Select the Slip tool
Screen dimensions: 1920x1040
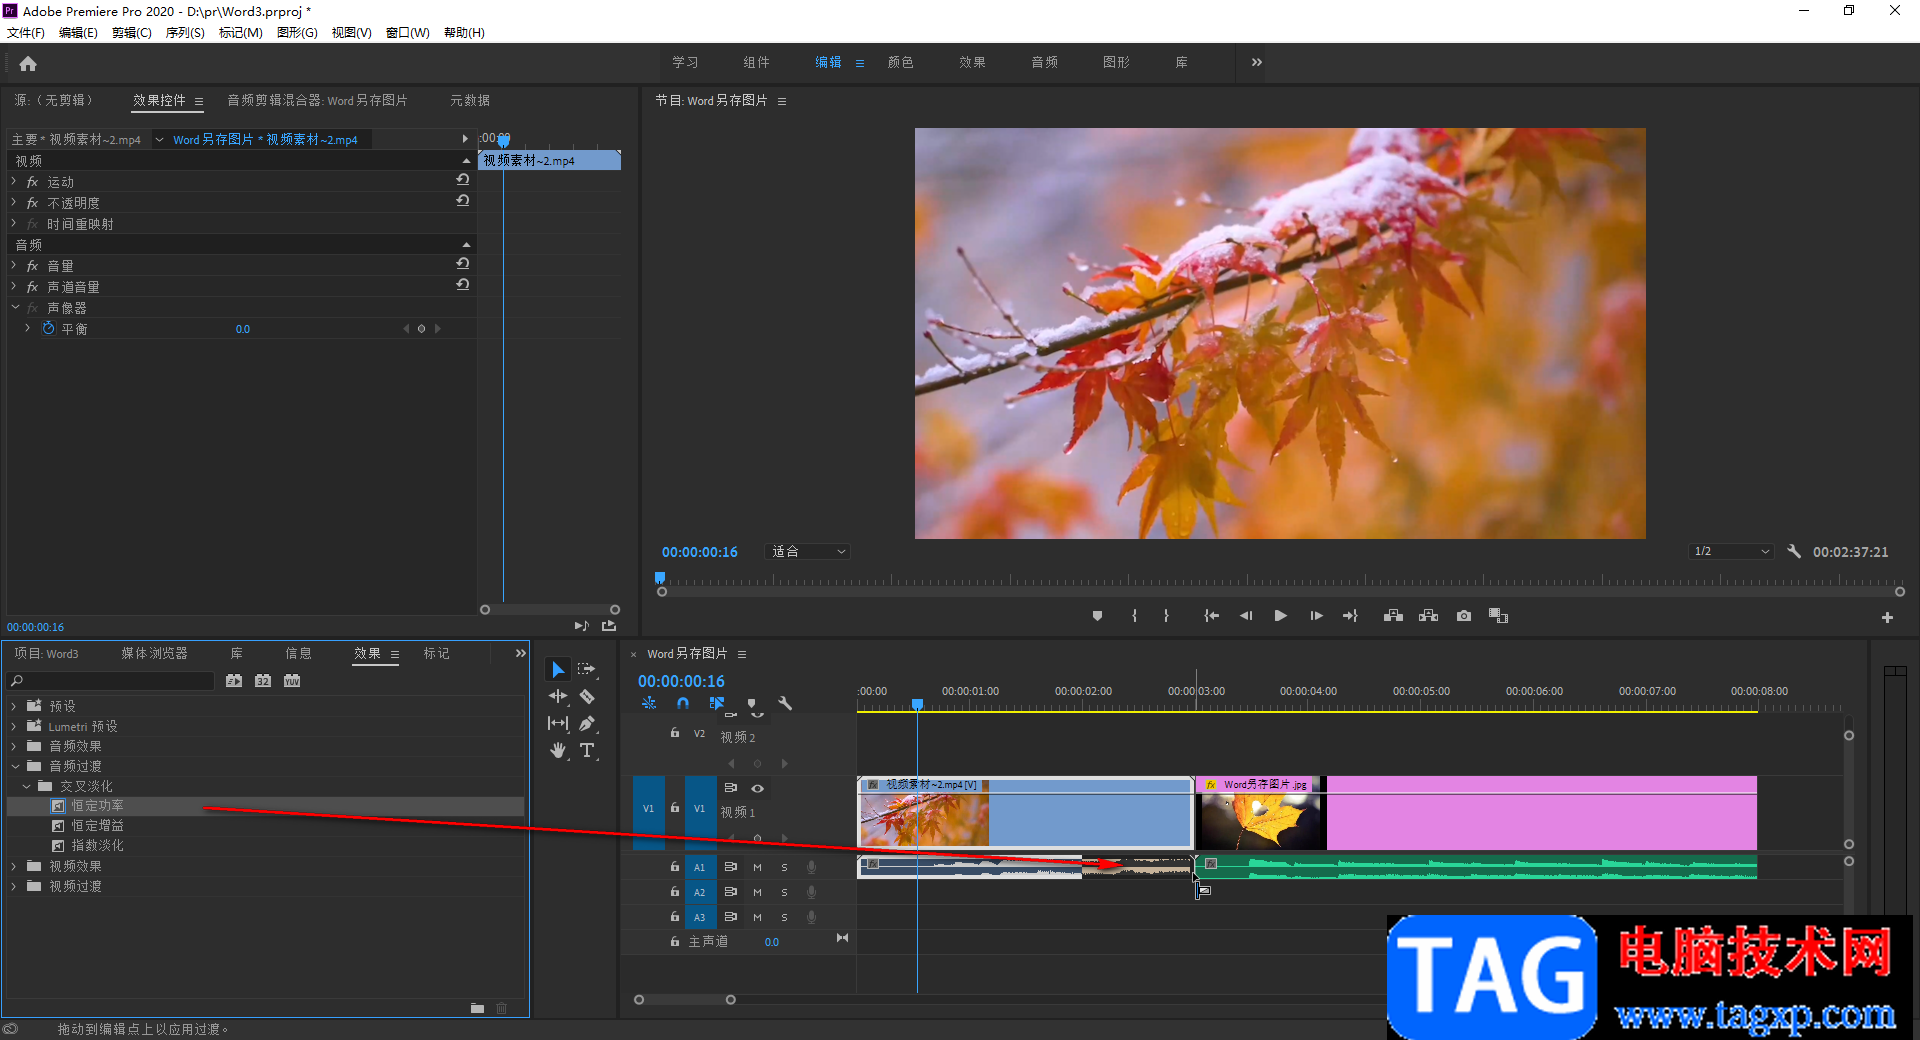pos(558,723)
